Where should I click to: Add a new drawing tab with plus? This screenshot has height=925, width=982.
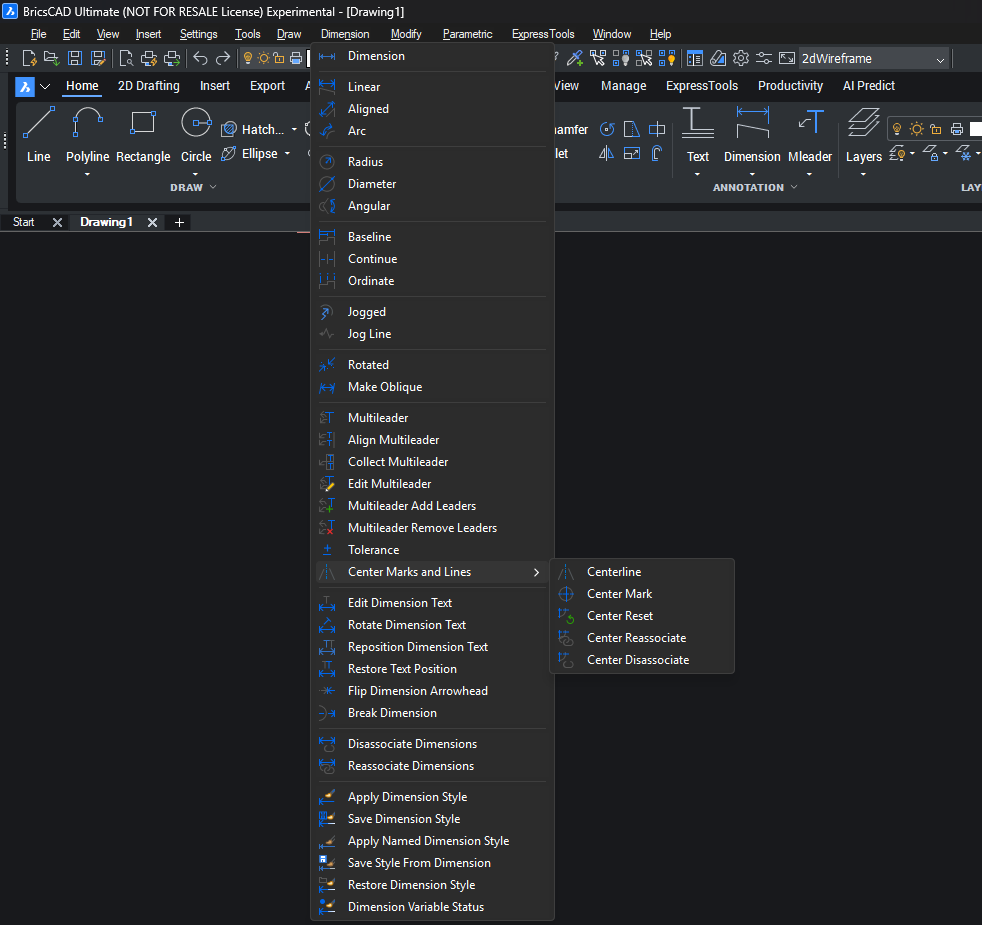(179, 222)
